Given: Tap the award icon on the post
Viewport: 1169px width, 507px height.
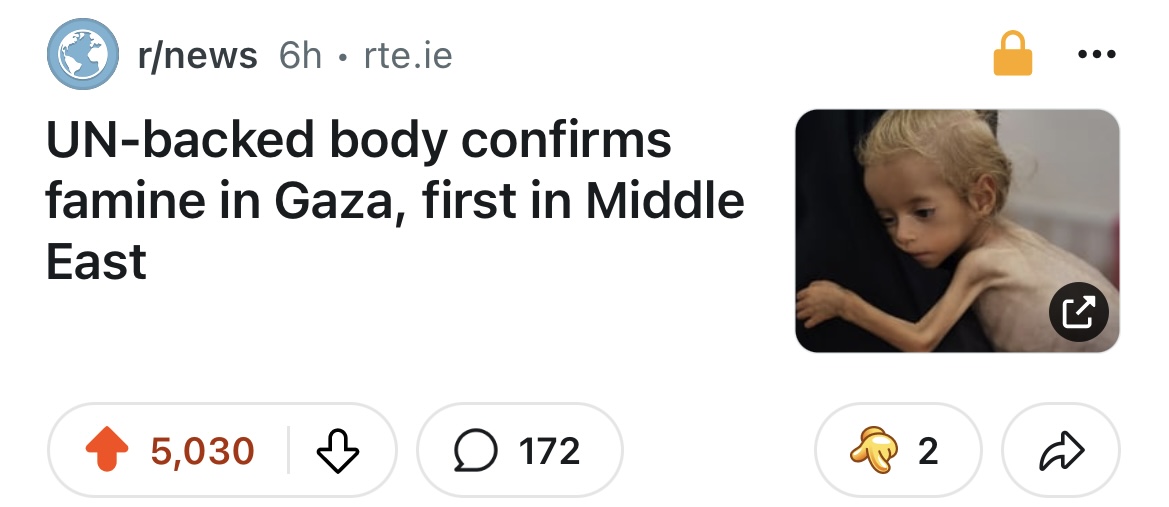Looking at the screenshot, I should pyautogui.click(x=866, y=451).
